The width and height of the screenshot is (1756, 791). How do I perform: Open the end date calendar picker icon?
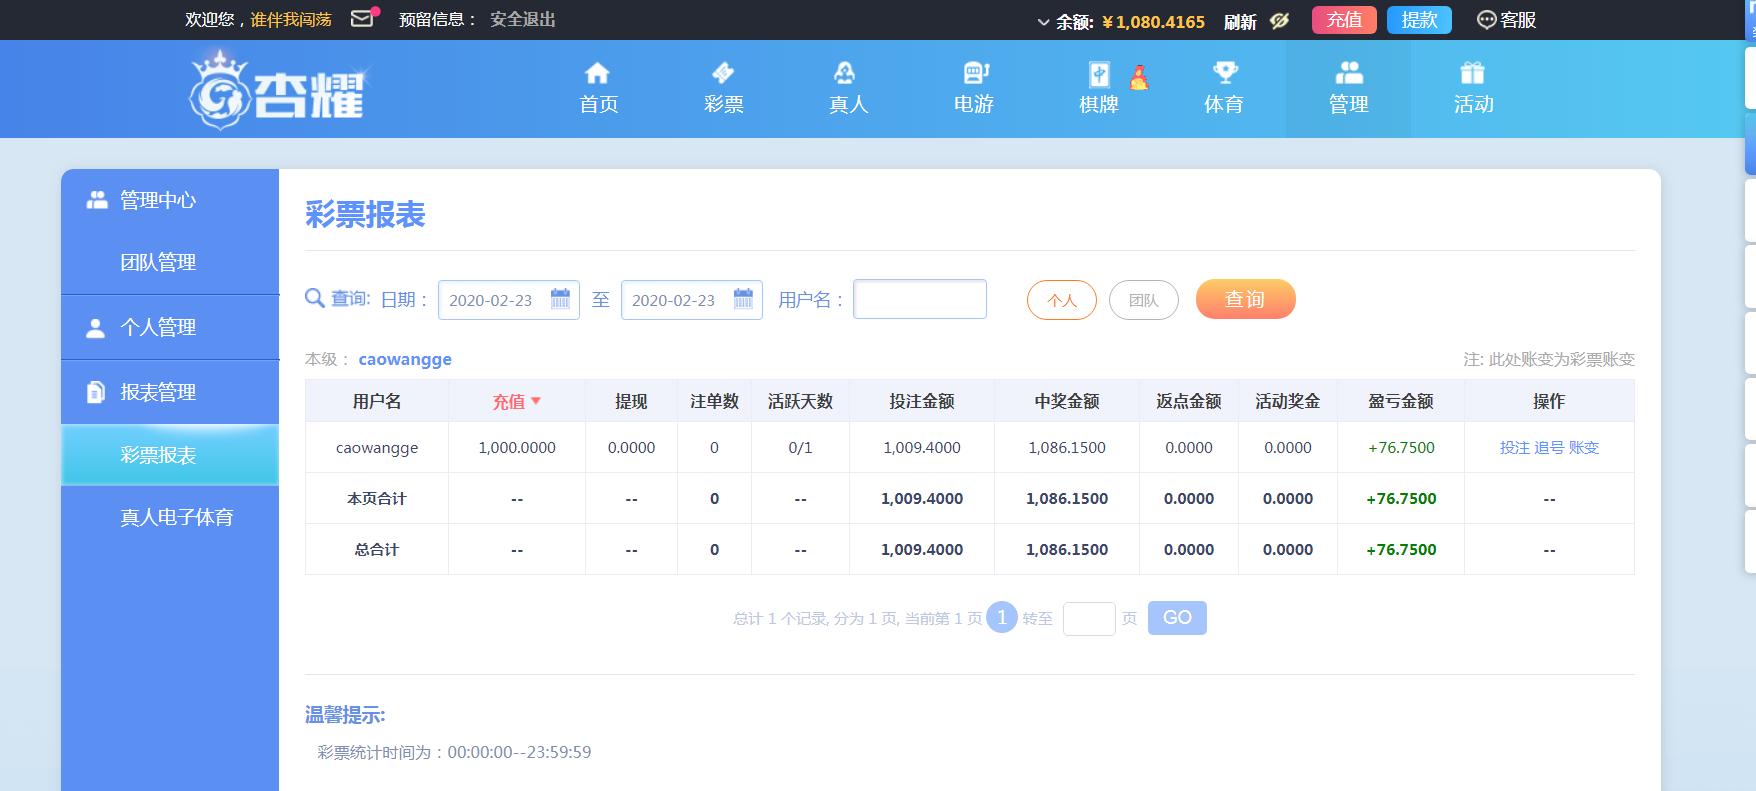click(x=743, y=299)
